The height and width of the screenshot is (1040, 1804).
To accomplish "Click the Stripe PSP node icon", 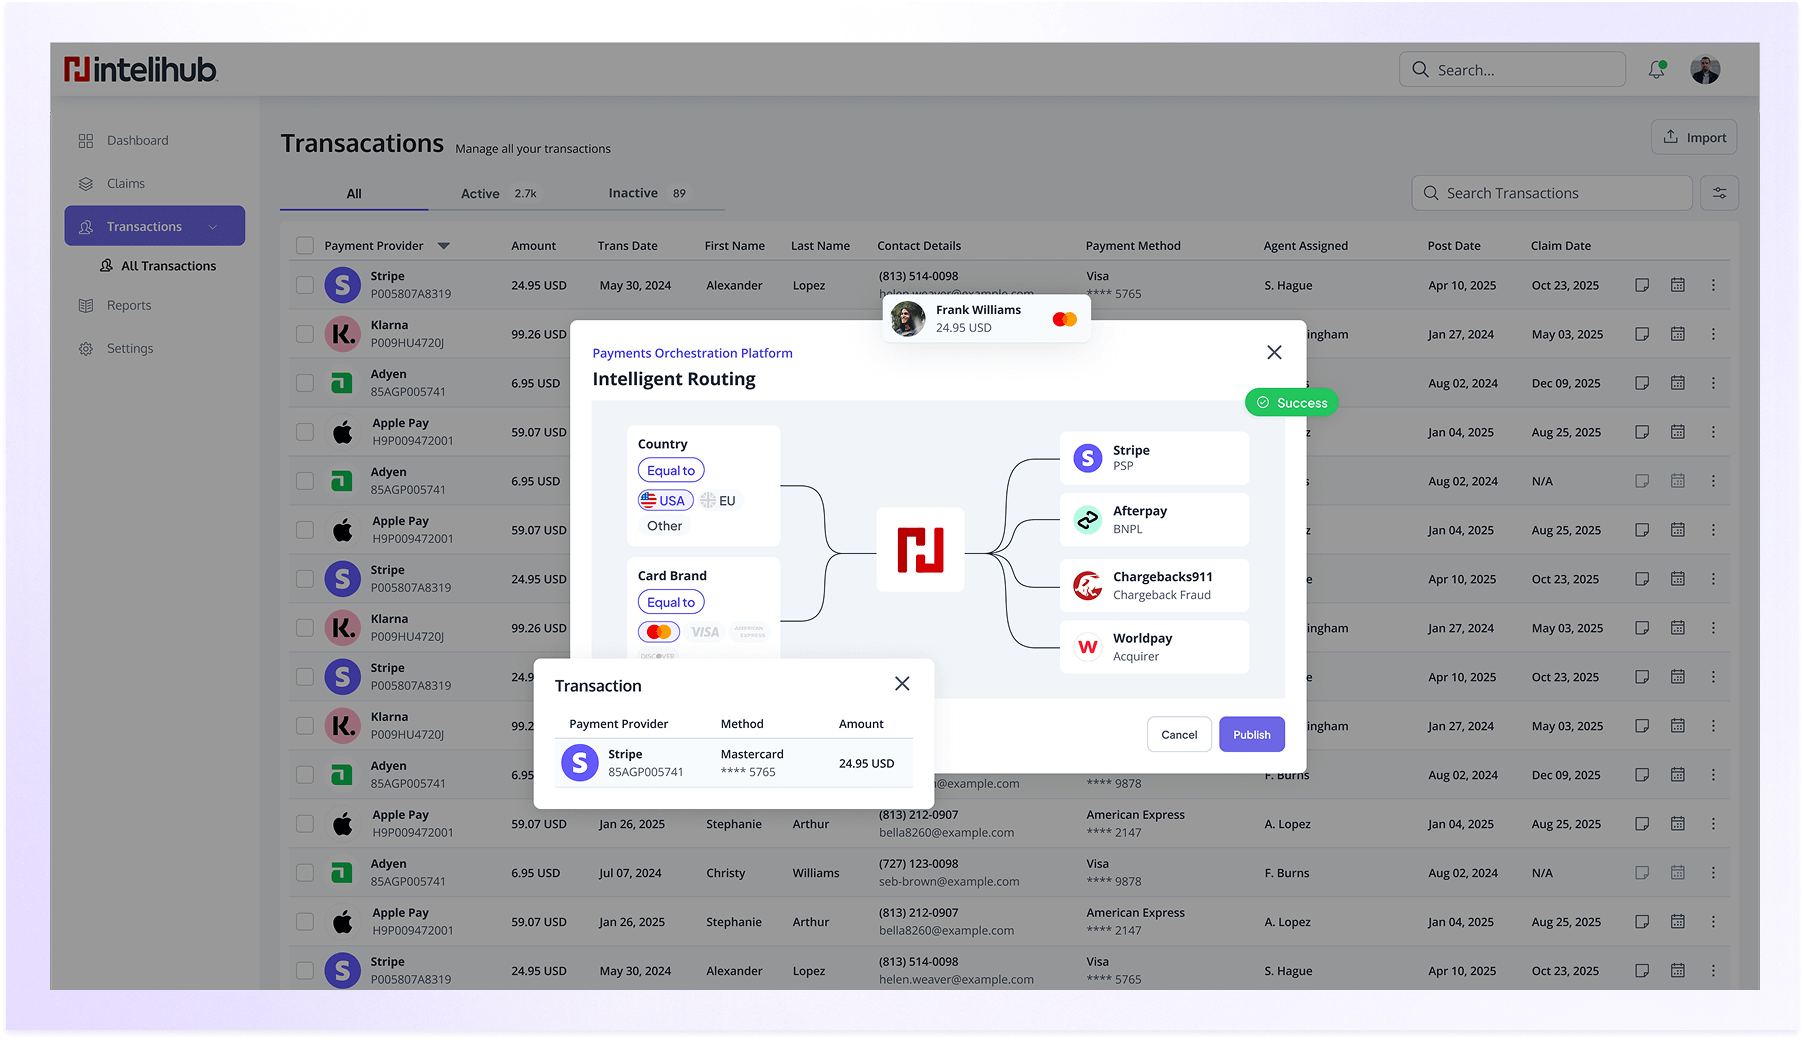I will pos(1088,458).
